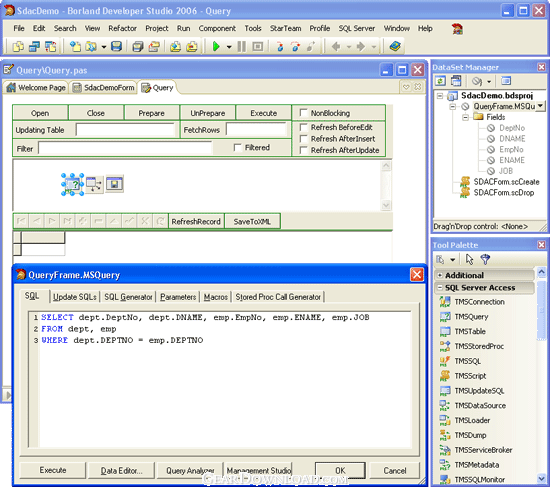Image resolution: width=550 pixels, height=487 pixels.
Task: Click the SaveToXML button
Action: [x=252, y=222]
